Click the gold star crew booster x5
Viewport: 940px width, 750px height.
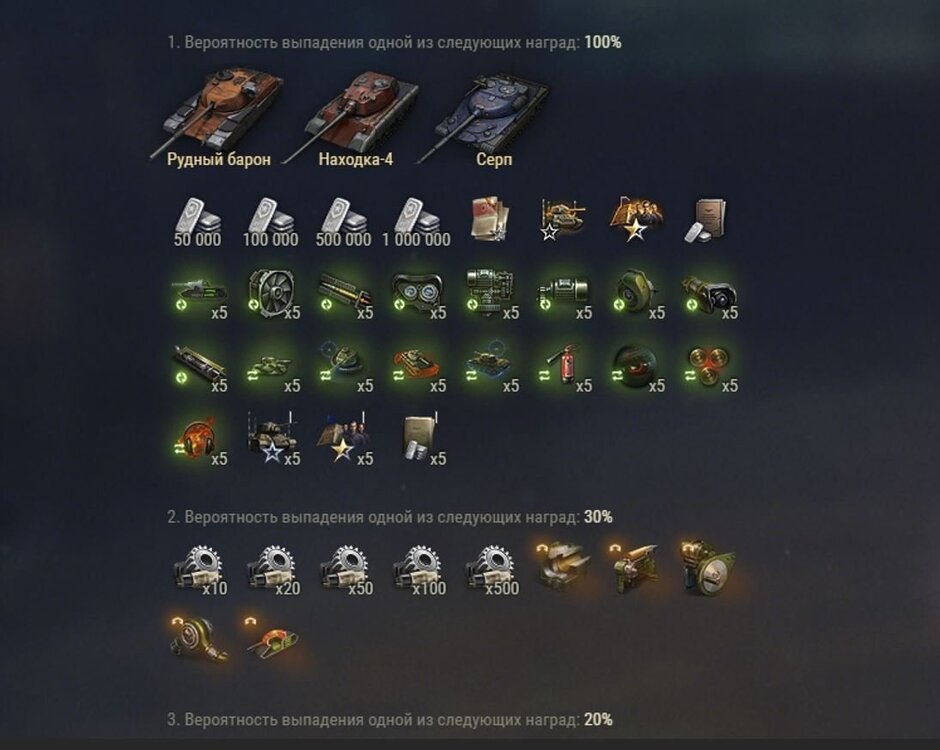345,440
